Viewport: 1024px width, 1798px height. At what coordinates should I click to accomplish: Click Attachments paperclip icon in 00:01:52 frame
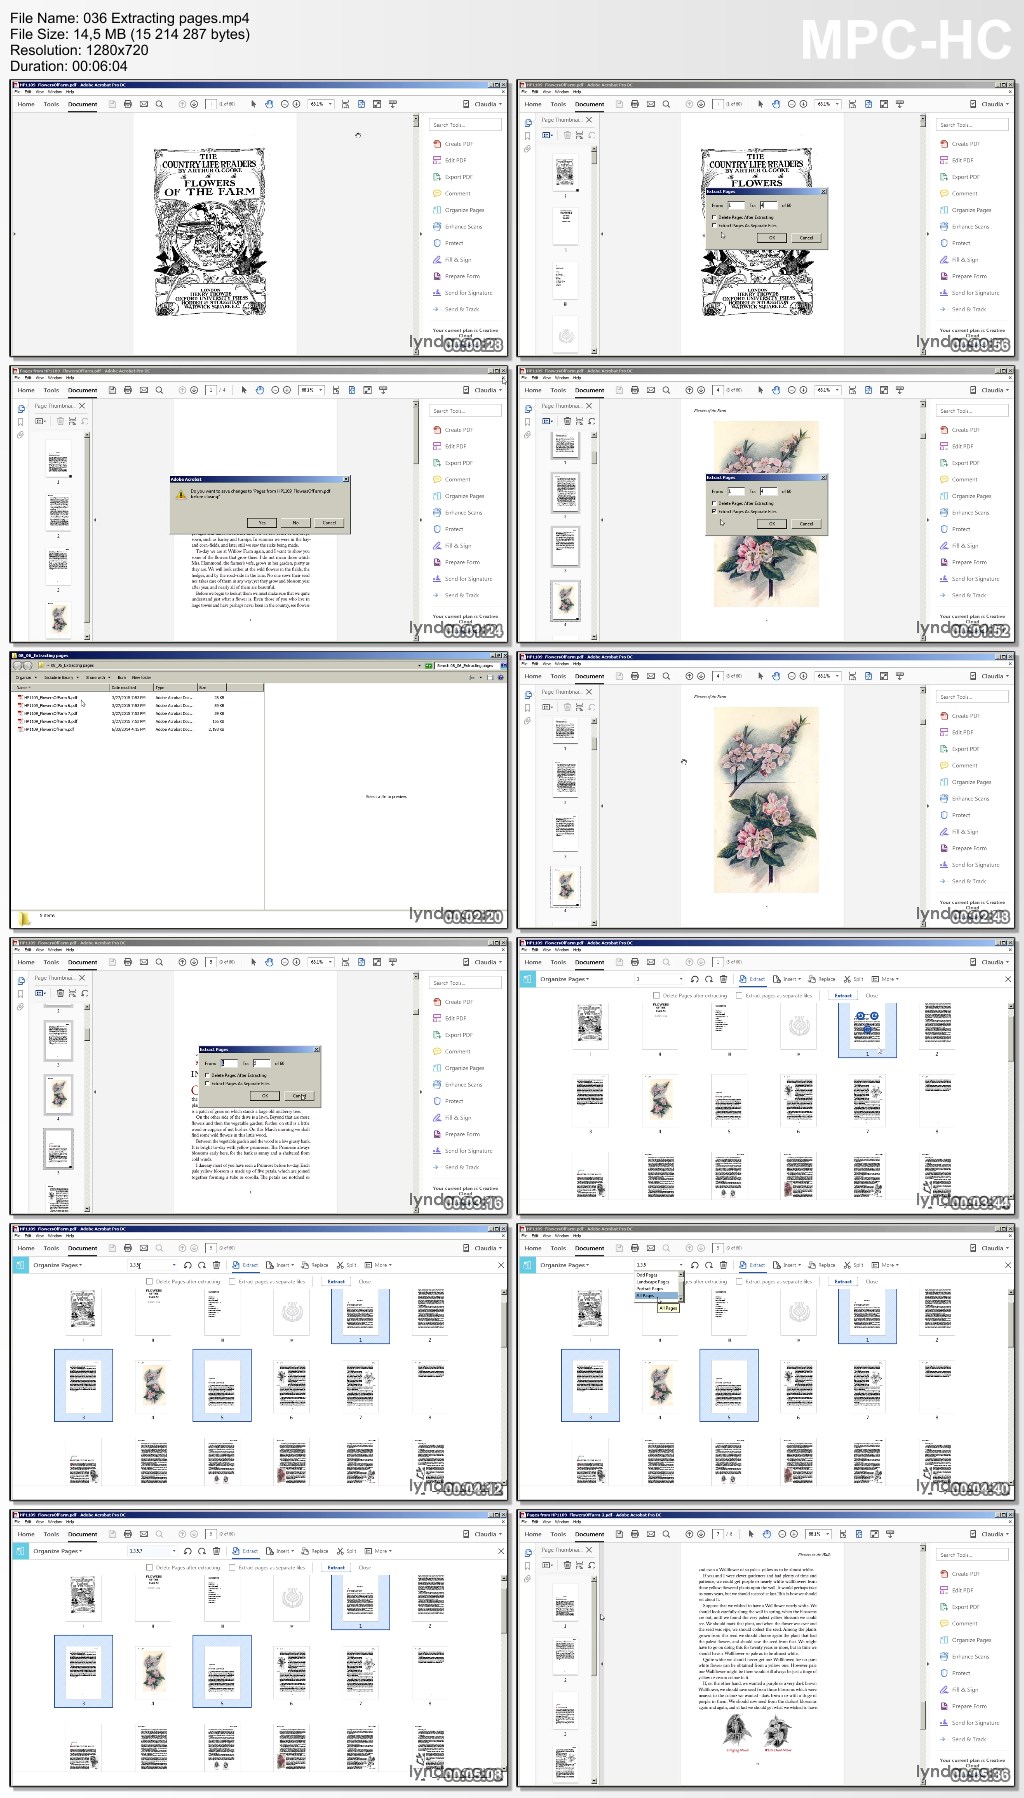pyautogui.click(x=527, y=435)
